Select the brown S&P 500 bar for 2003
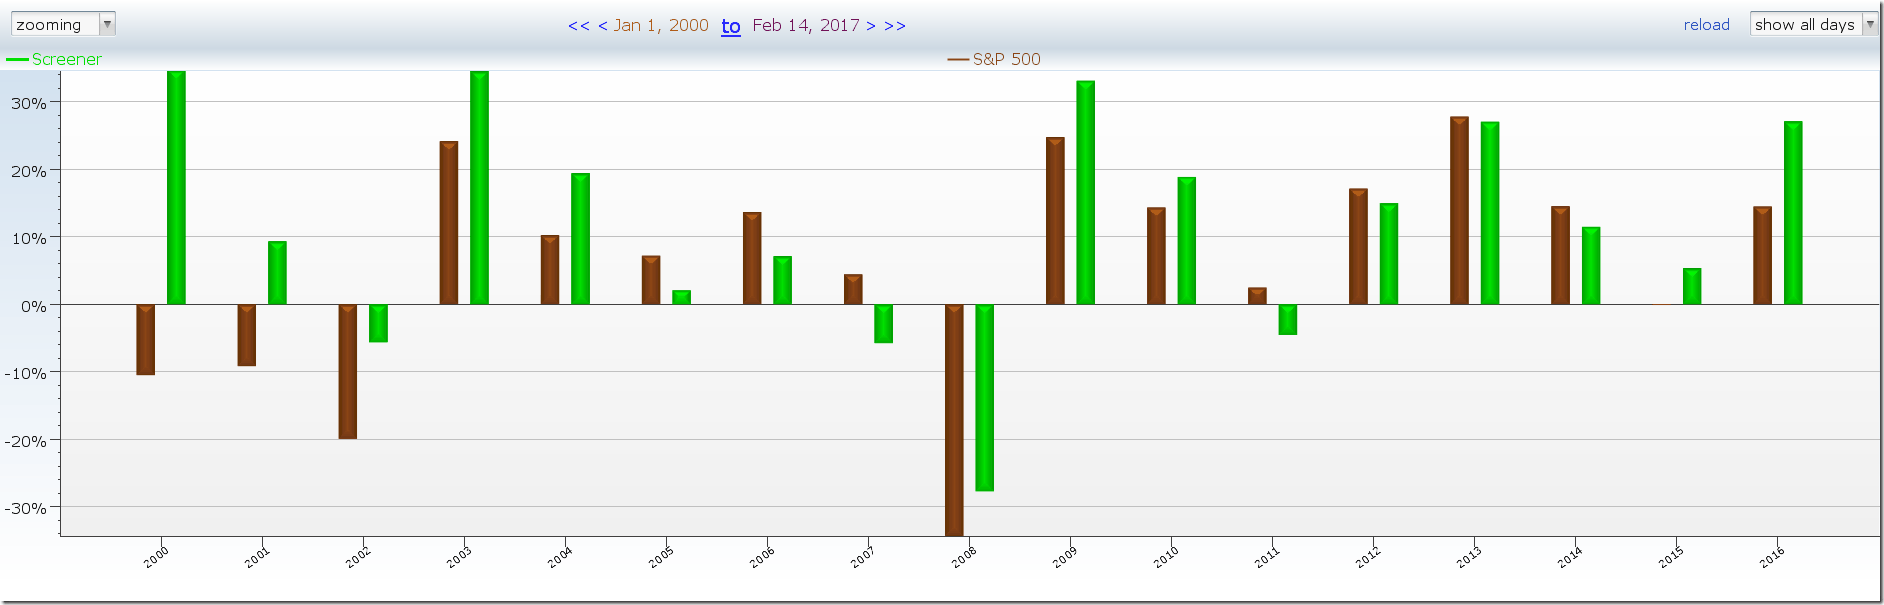Screen dimensions: 1884x605 [x=449, y=223]
